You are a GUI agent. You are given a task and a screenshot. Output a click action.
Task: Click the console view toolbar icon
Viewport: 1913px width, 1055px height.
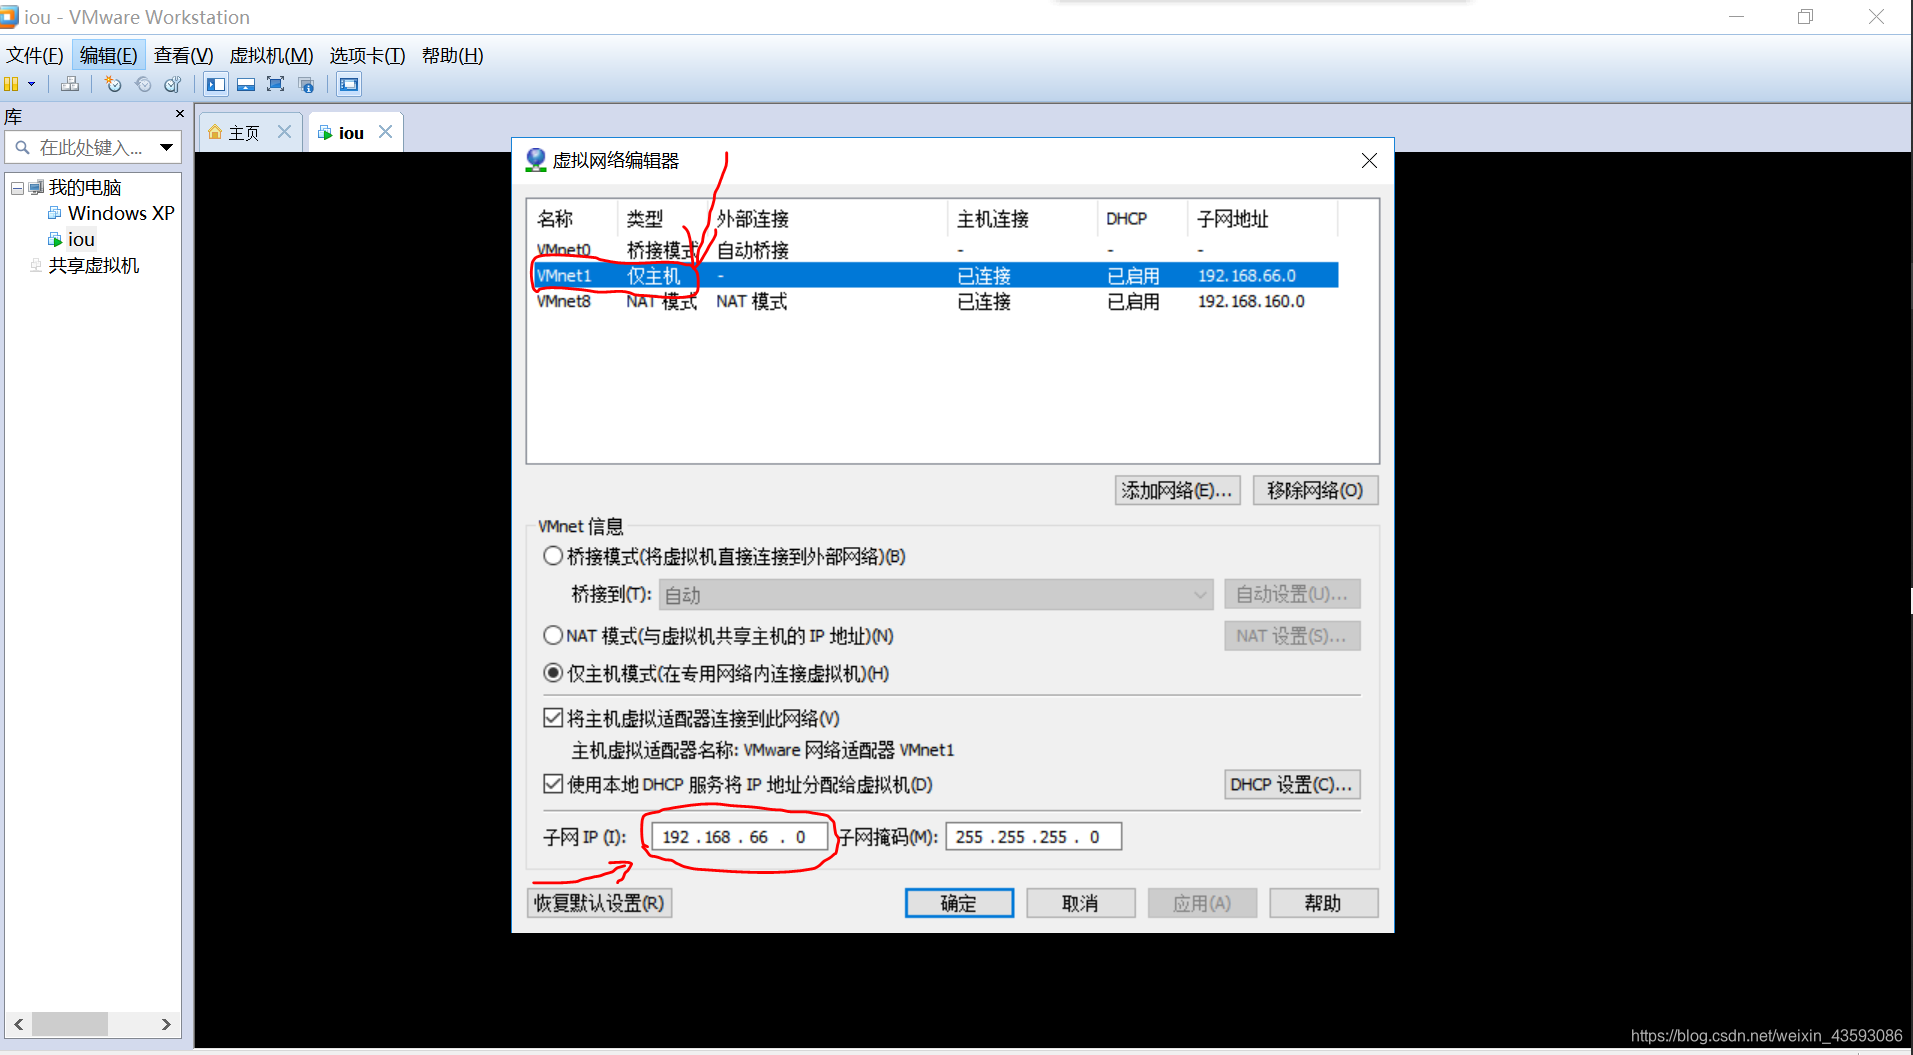point(349,85)
